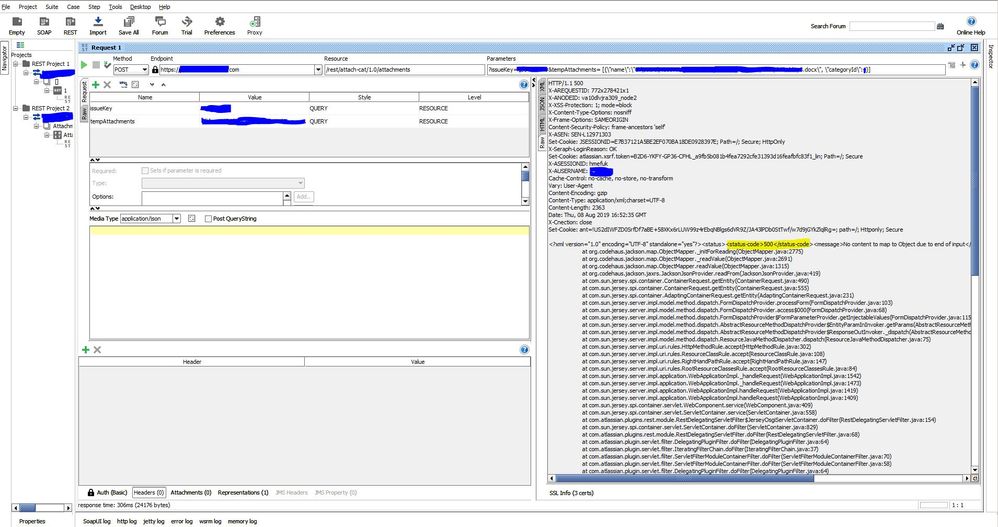Switch response view to XML tab
The image size is (998, 527).
[542, 87]
